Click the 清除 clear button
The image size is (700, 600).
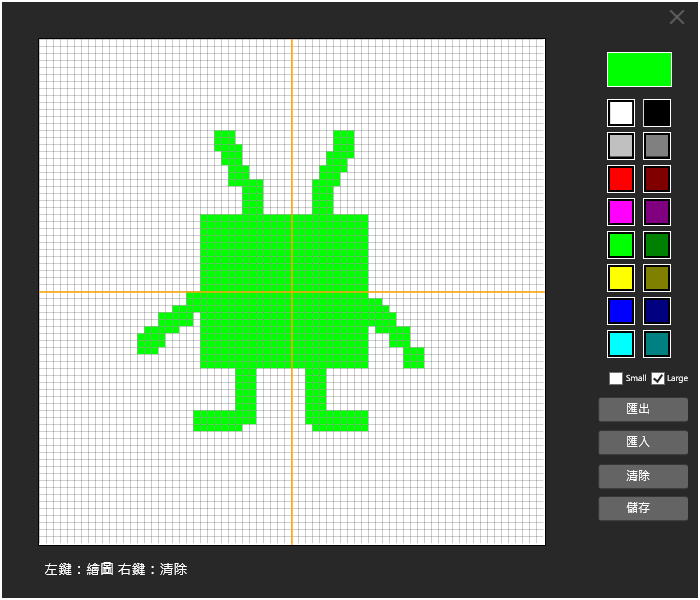click(x=643, y=476)
